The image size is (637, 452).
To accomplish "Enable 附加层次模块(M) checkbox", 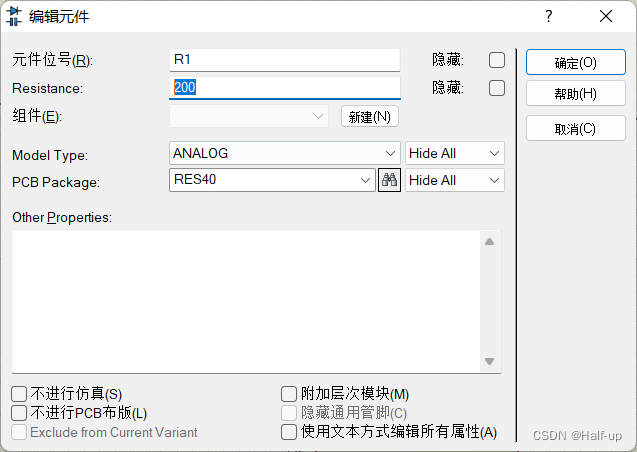I will click(x=289, y=394).
